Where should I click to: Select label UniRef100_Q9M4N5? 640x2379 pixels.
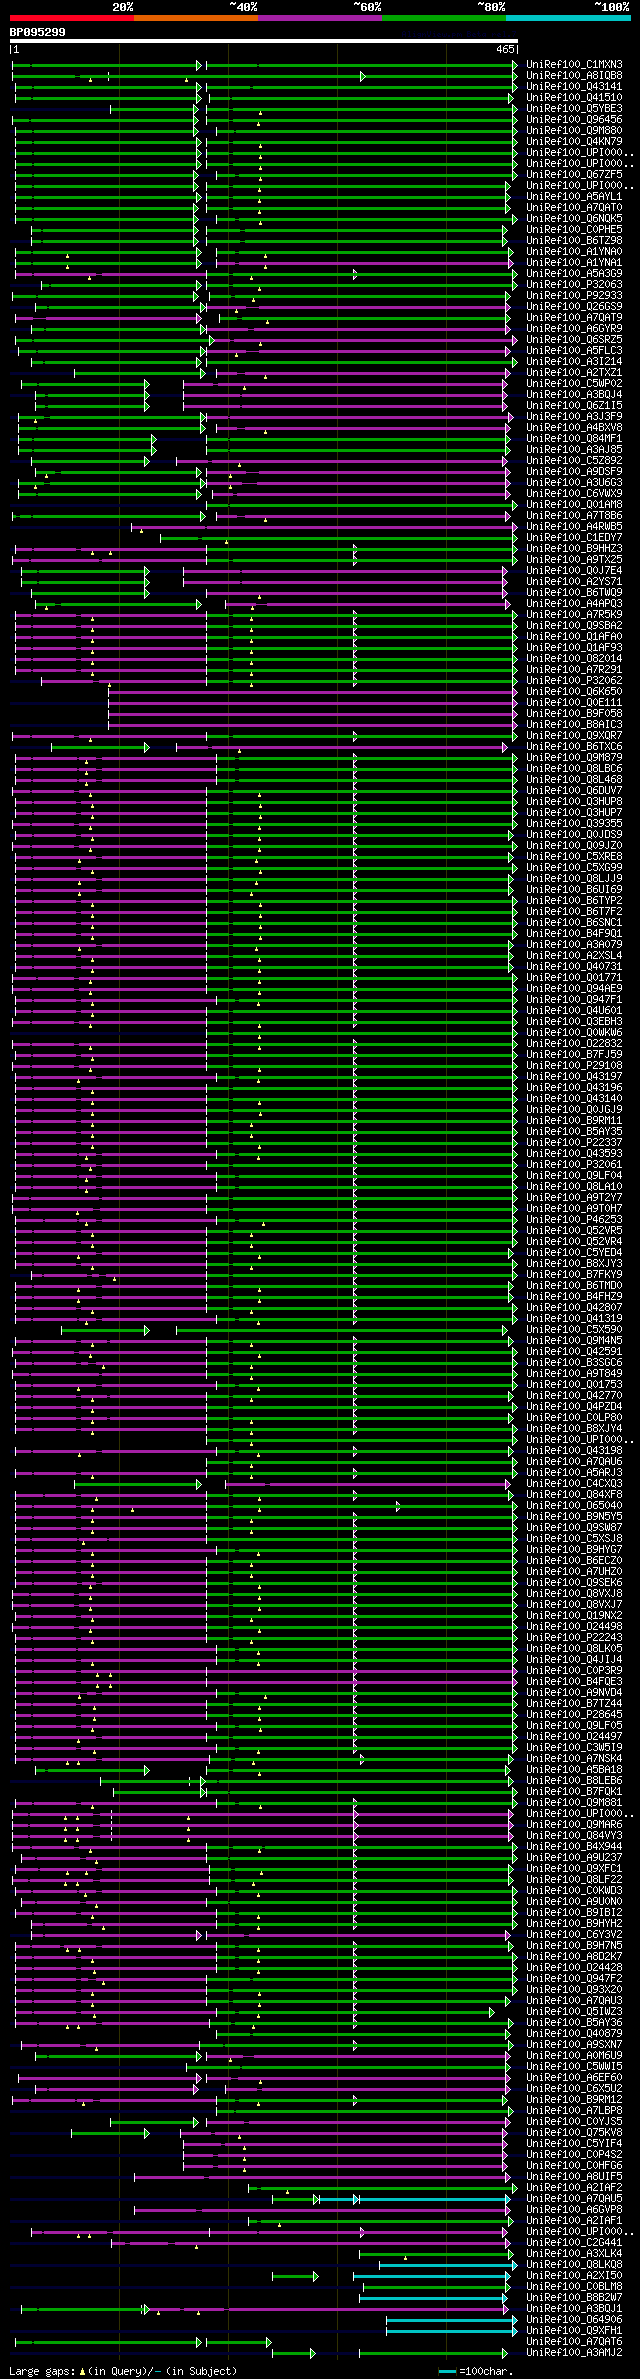(x=574, y=1340)
